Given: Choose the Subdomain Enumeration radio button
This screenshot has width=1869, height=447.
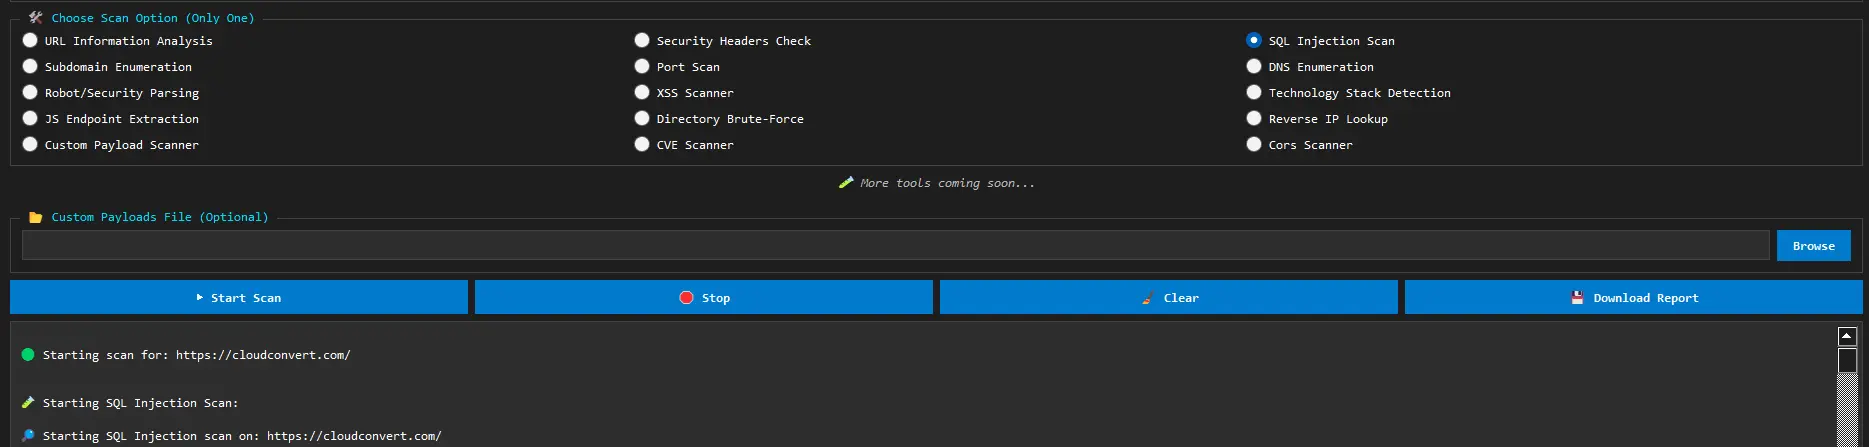Looking at the screenshot, I should click(x=30, y=67).
